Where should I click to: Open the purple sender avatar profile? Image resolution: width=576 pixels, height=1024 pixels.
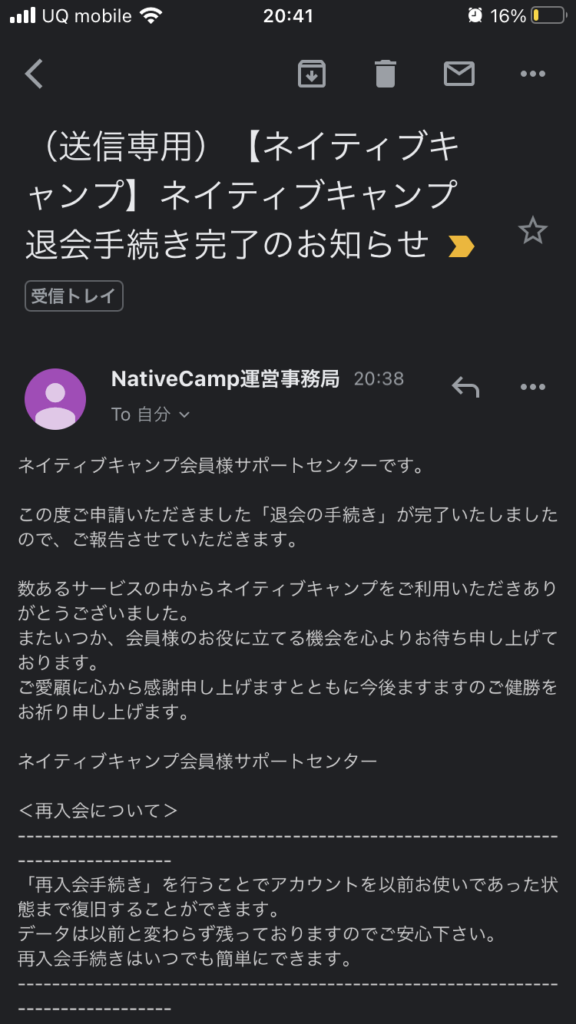click(x=56, y=399)
